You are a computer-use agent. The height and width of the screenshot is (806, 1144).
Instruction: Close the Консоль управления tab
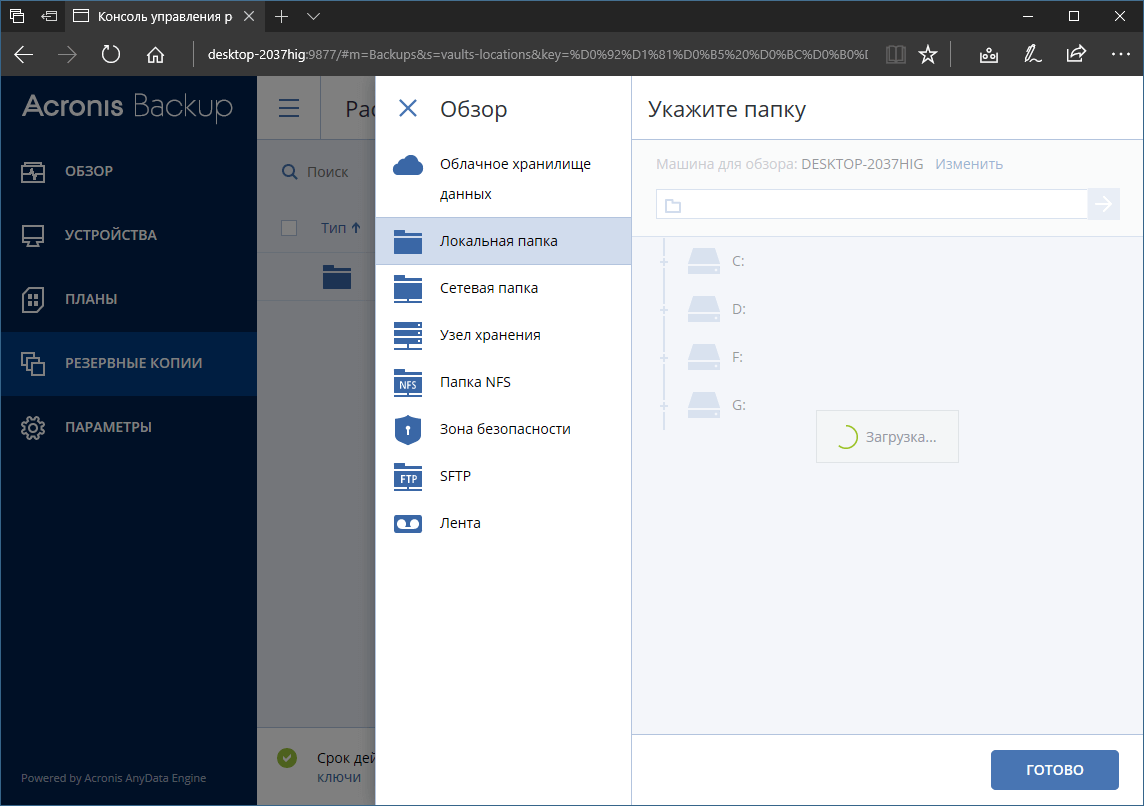[249, 16]
